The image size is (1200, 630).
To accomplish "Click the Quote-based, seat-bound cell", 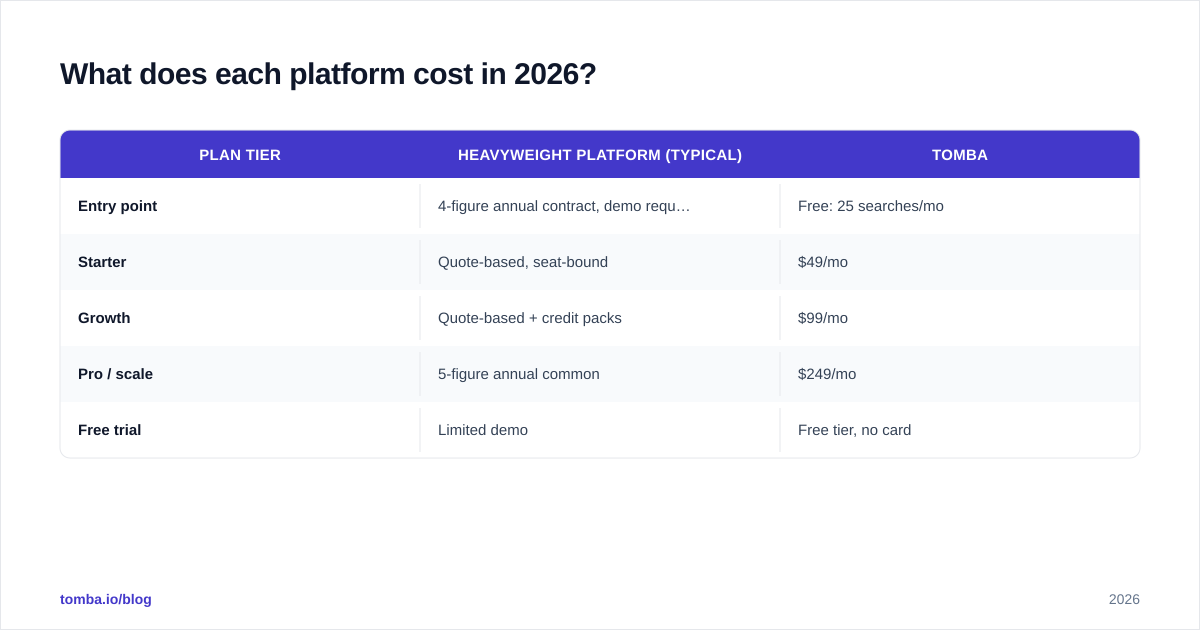I will pos(523,262).
